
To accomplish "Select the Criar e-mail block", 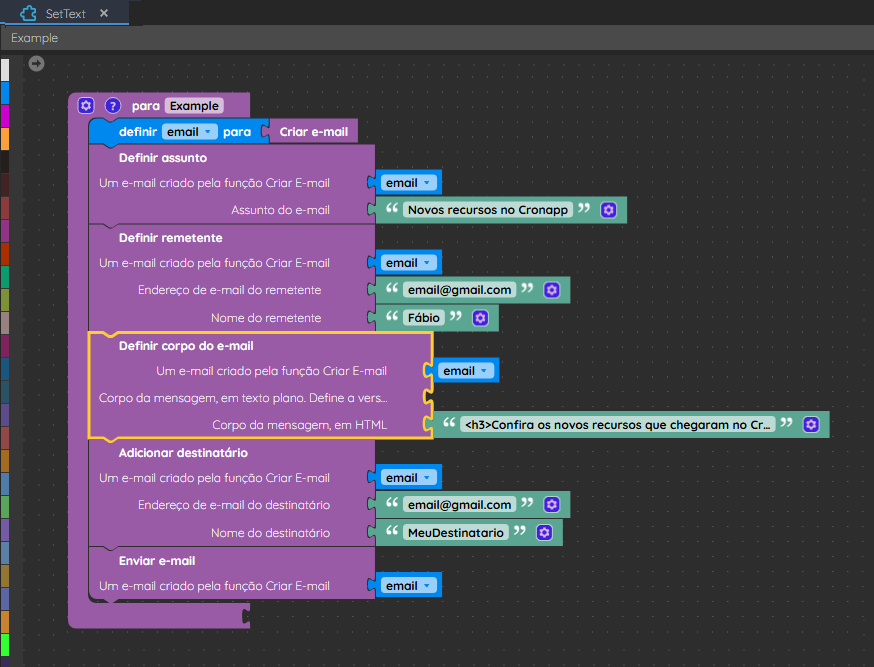I will pyautogui.click(x=313, y=132).
